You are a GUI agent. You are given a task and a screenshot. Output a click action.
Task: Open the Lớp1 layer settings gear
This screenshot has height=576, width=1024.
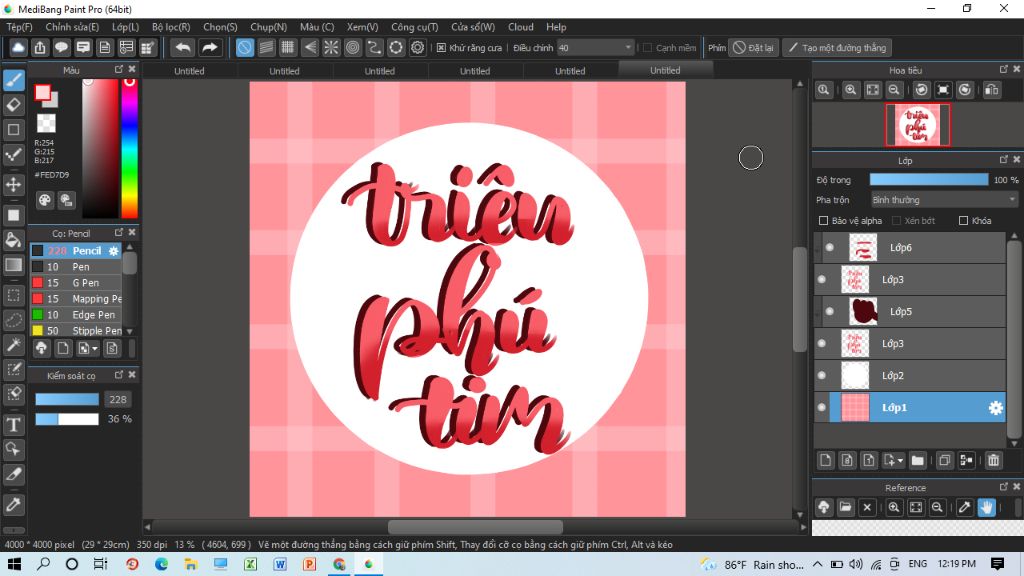coord(995,408)
